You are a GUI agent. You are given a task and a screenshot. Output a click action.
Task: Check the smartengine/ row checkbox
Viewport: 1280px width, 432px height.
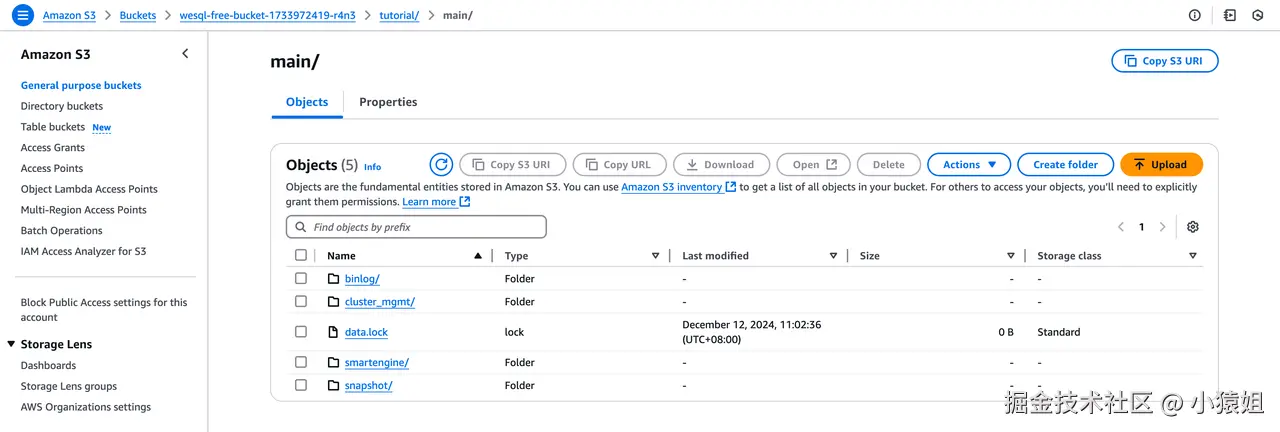pos(301,362)
